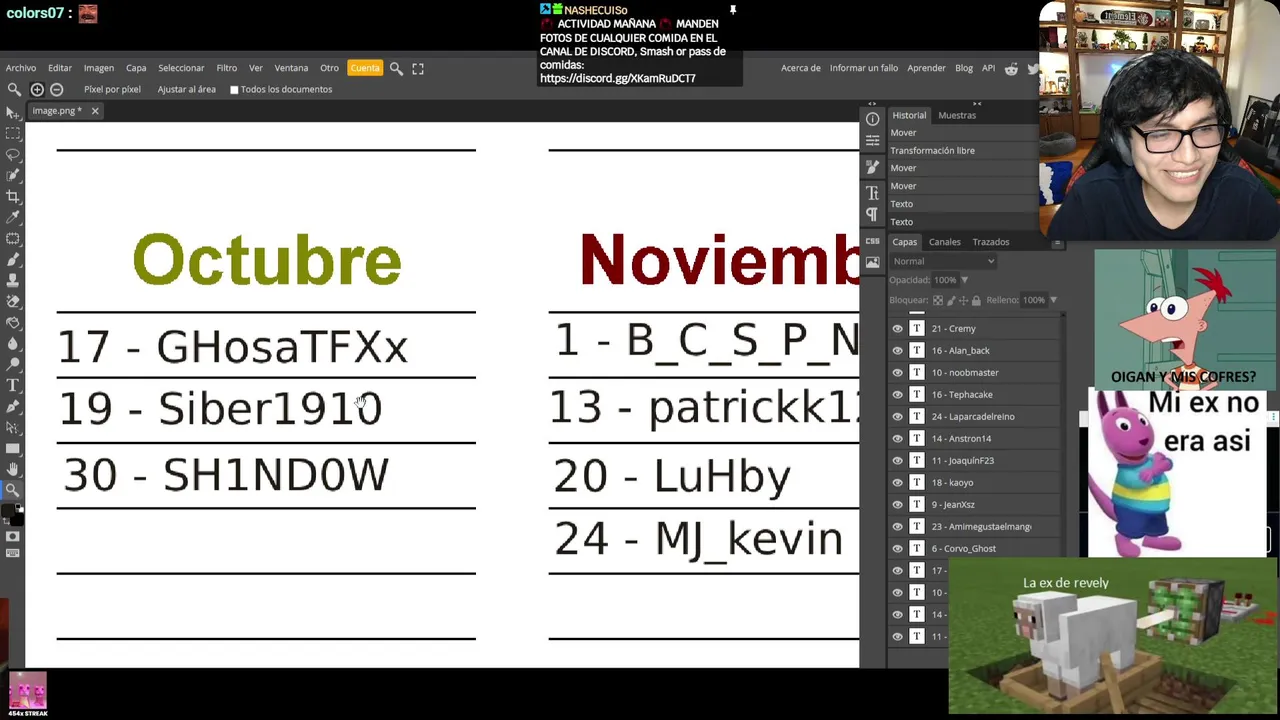Switch to the Muestras tab
The image size is (1280, 720).
click(957, 115)
